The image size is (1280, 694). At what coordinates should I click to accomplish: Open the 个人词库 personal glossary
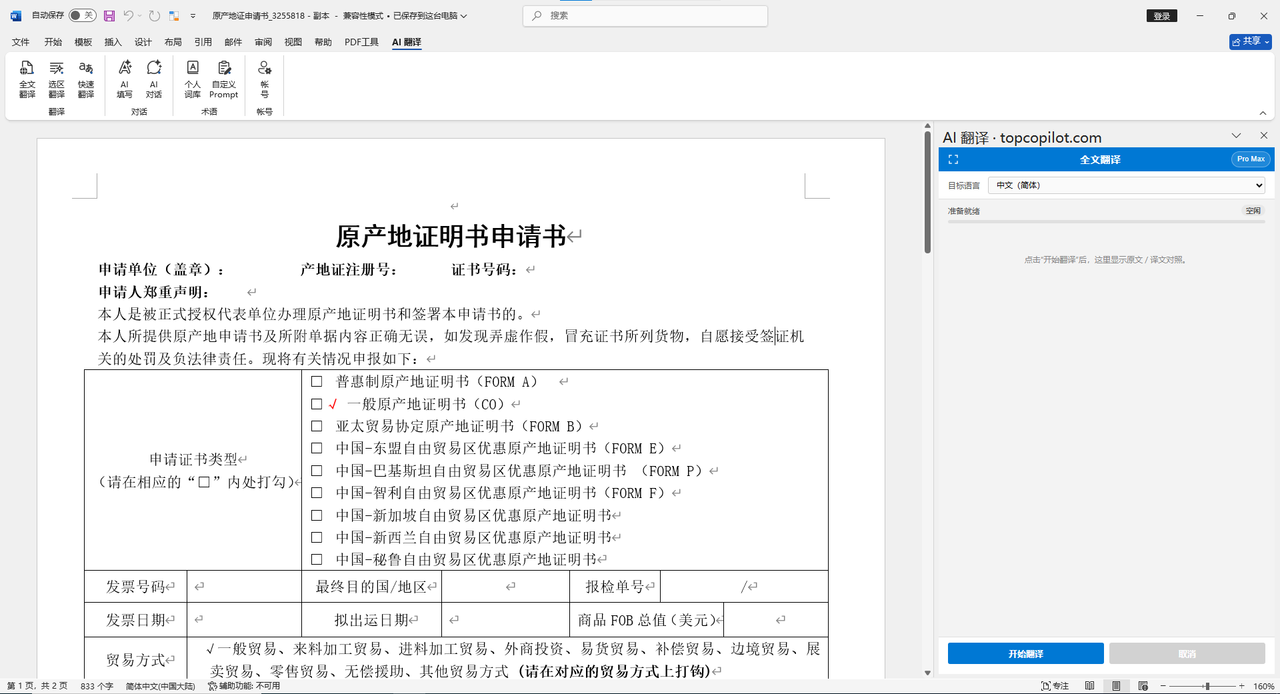click(193, 79)
